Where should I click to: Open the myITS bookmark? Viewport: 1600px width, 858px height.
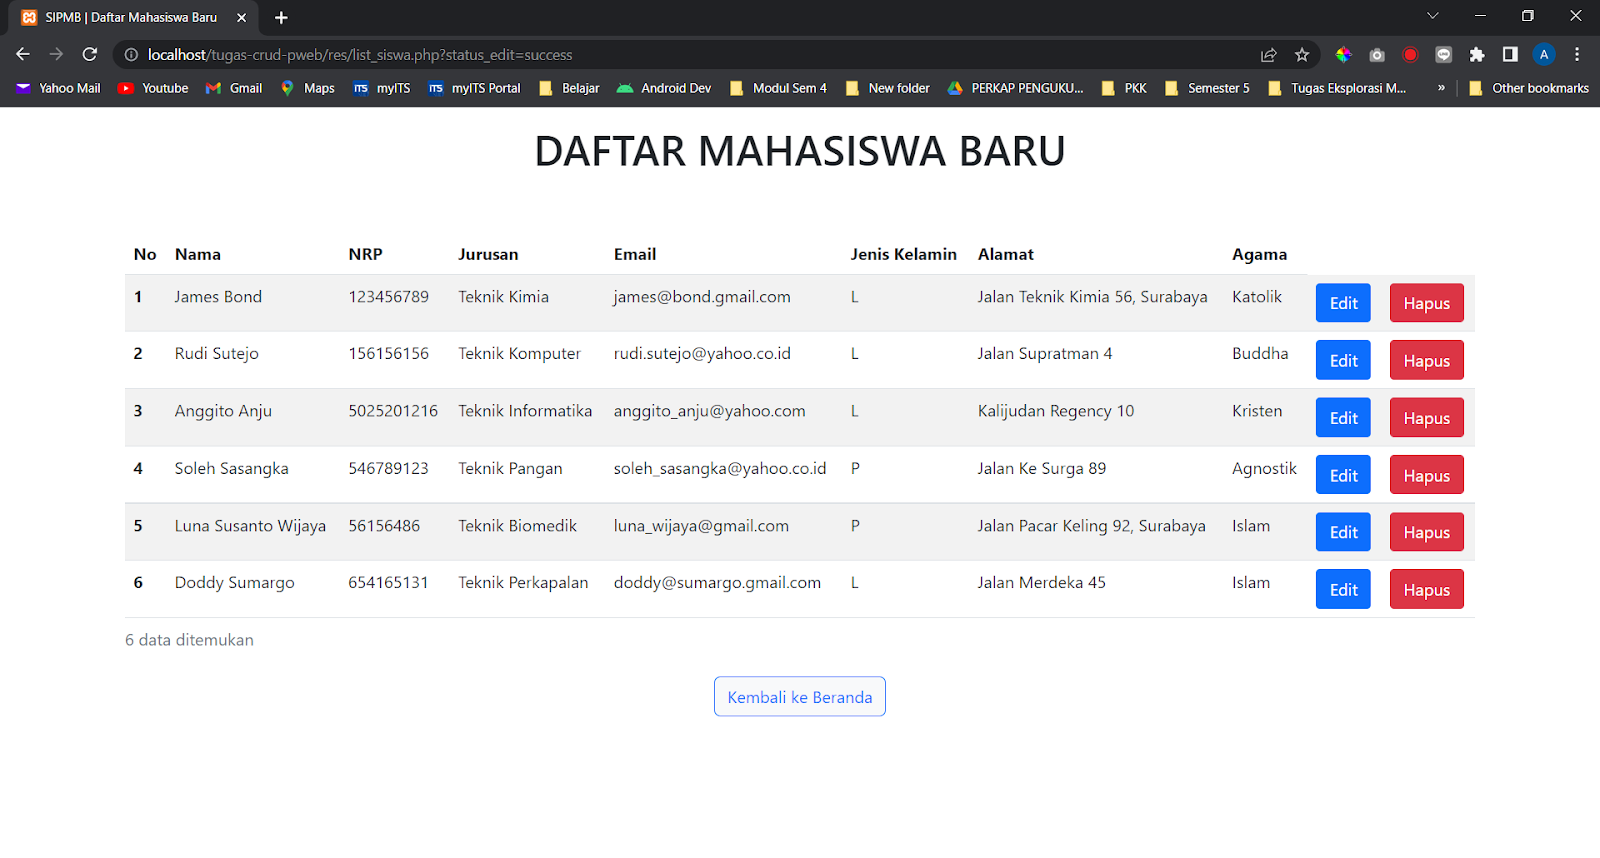tap(382, 88)
